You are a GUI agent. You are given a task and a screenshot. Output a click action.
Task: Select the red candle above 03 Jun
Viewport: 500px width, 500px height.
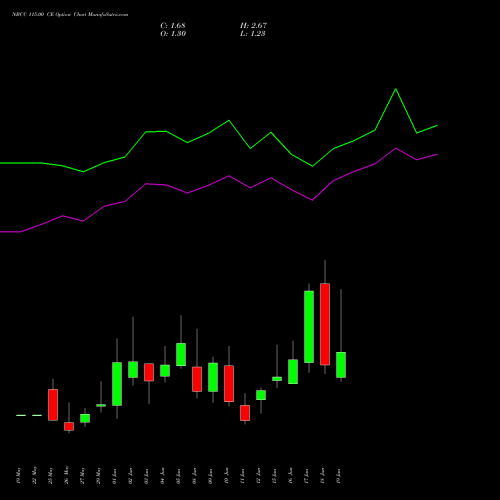149,372
